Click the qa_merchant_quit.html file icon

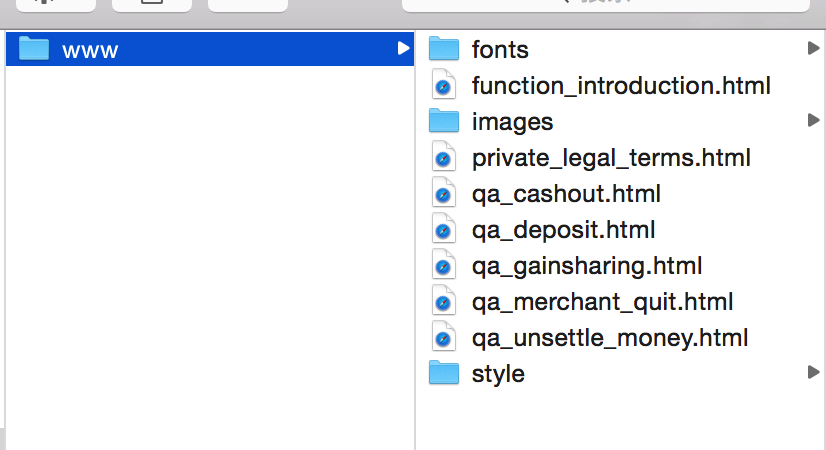click(x=444, y=302)
